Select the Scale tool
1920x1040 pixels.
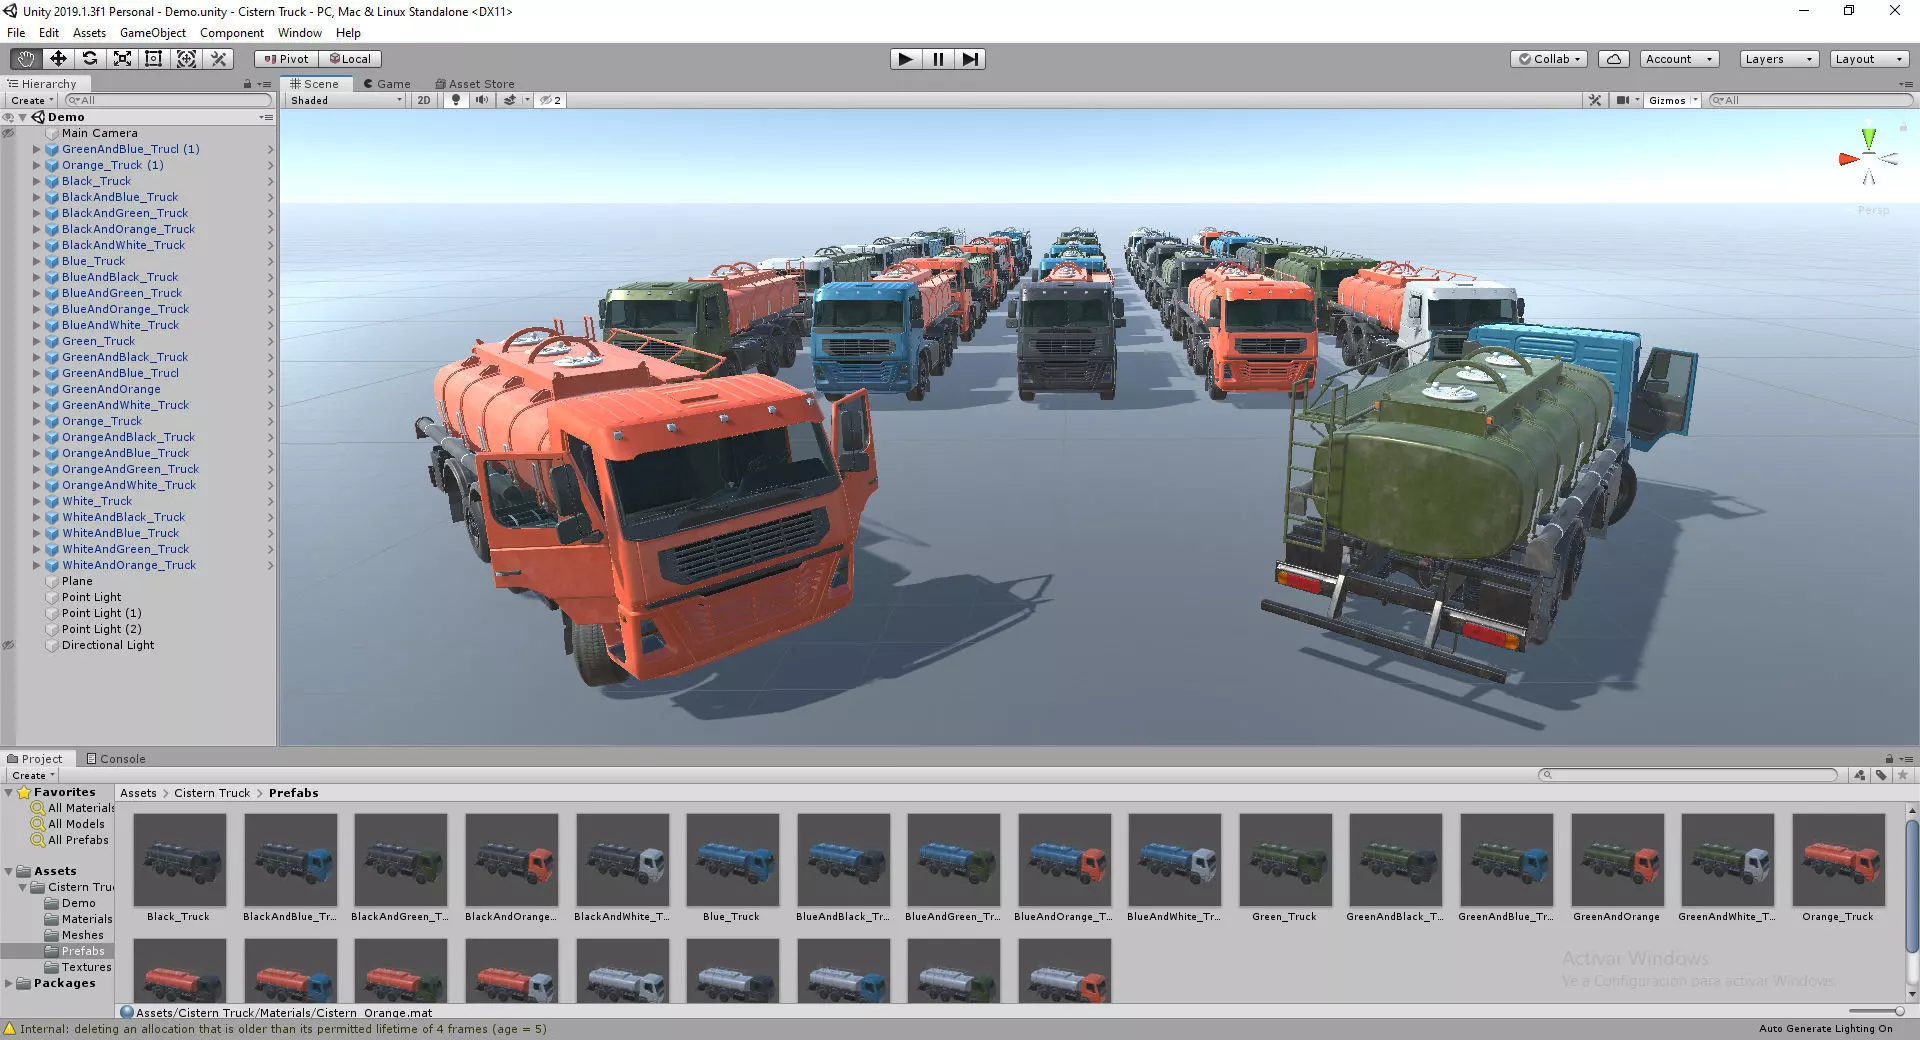(122, 59)
